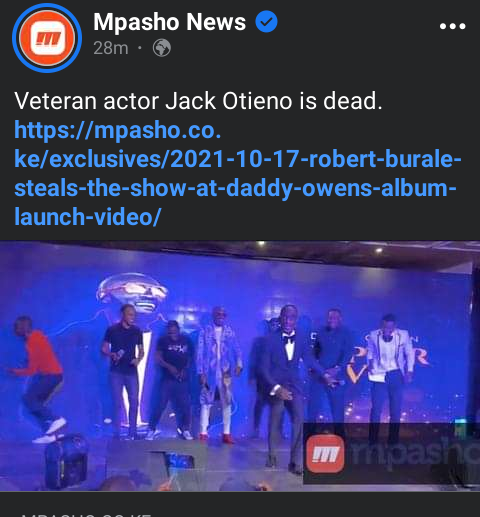Image resolution: width=480 pixels, height=517 pixels.
Task: Click the 28m post timestamp
Action: click(x=111, y=48)
